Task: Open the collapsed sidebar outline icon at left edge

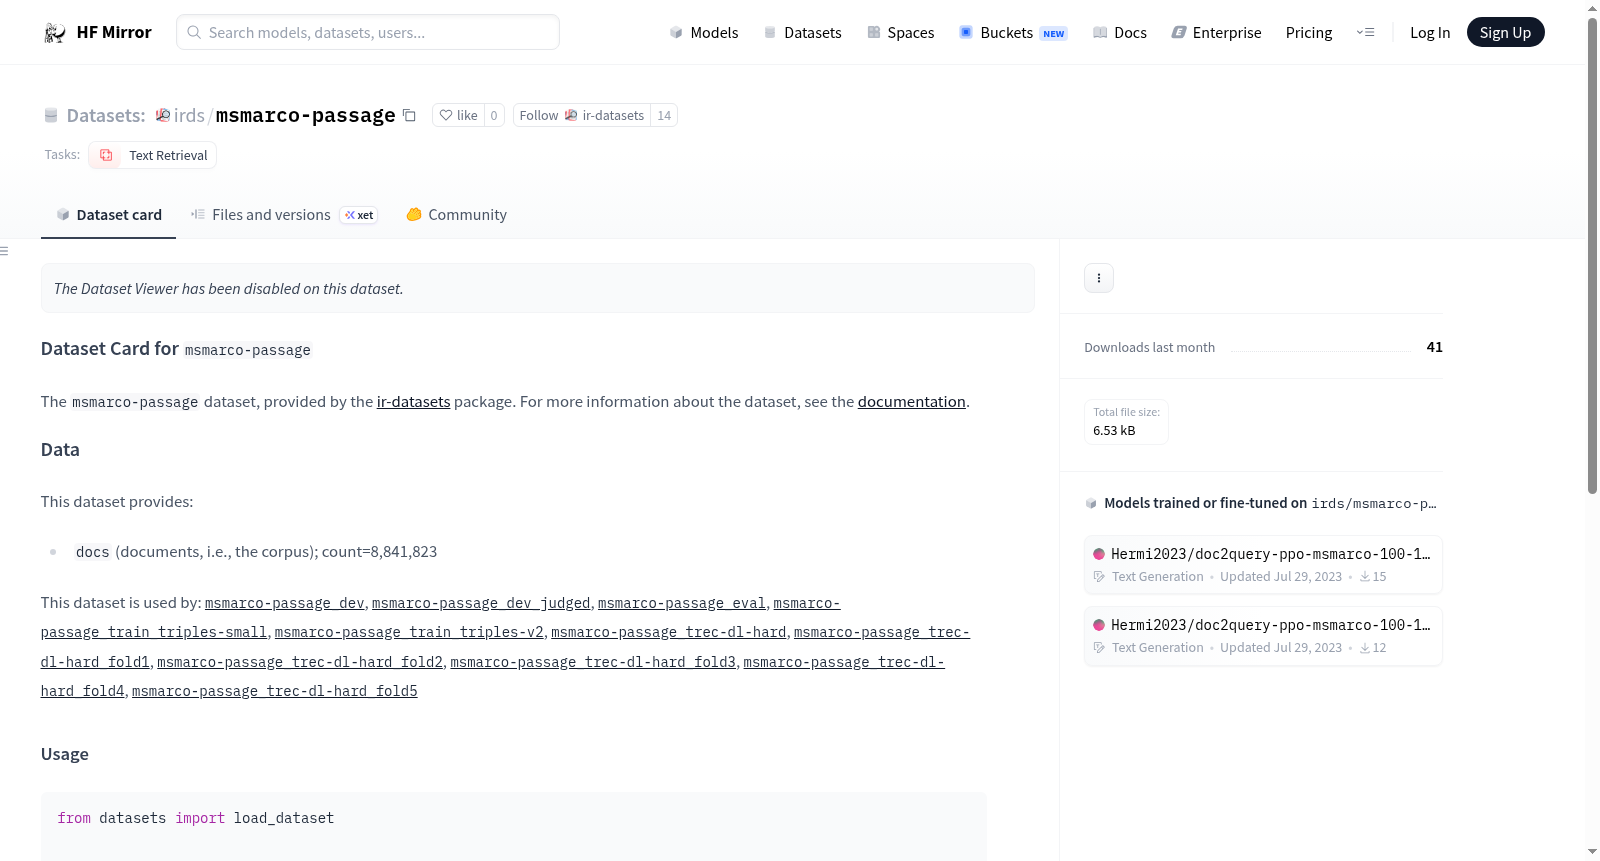Action: 4,251
